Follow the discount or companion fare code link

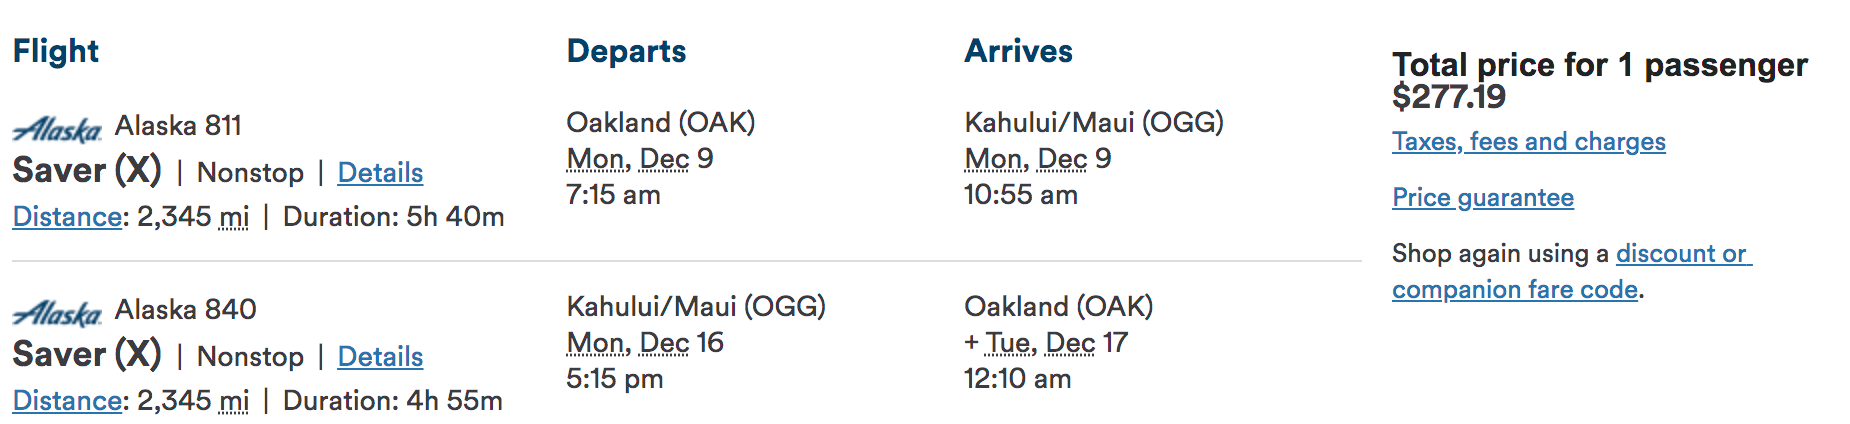click(x=1572, y=272)
